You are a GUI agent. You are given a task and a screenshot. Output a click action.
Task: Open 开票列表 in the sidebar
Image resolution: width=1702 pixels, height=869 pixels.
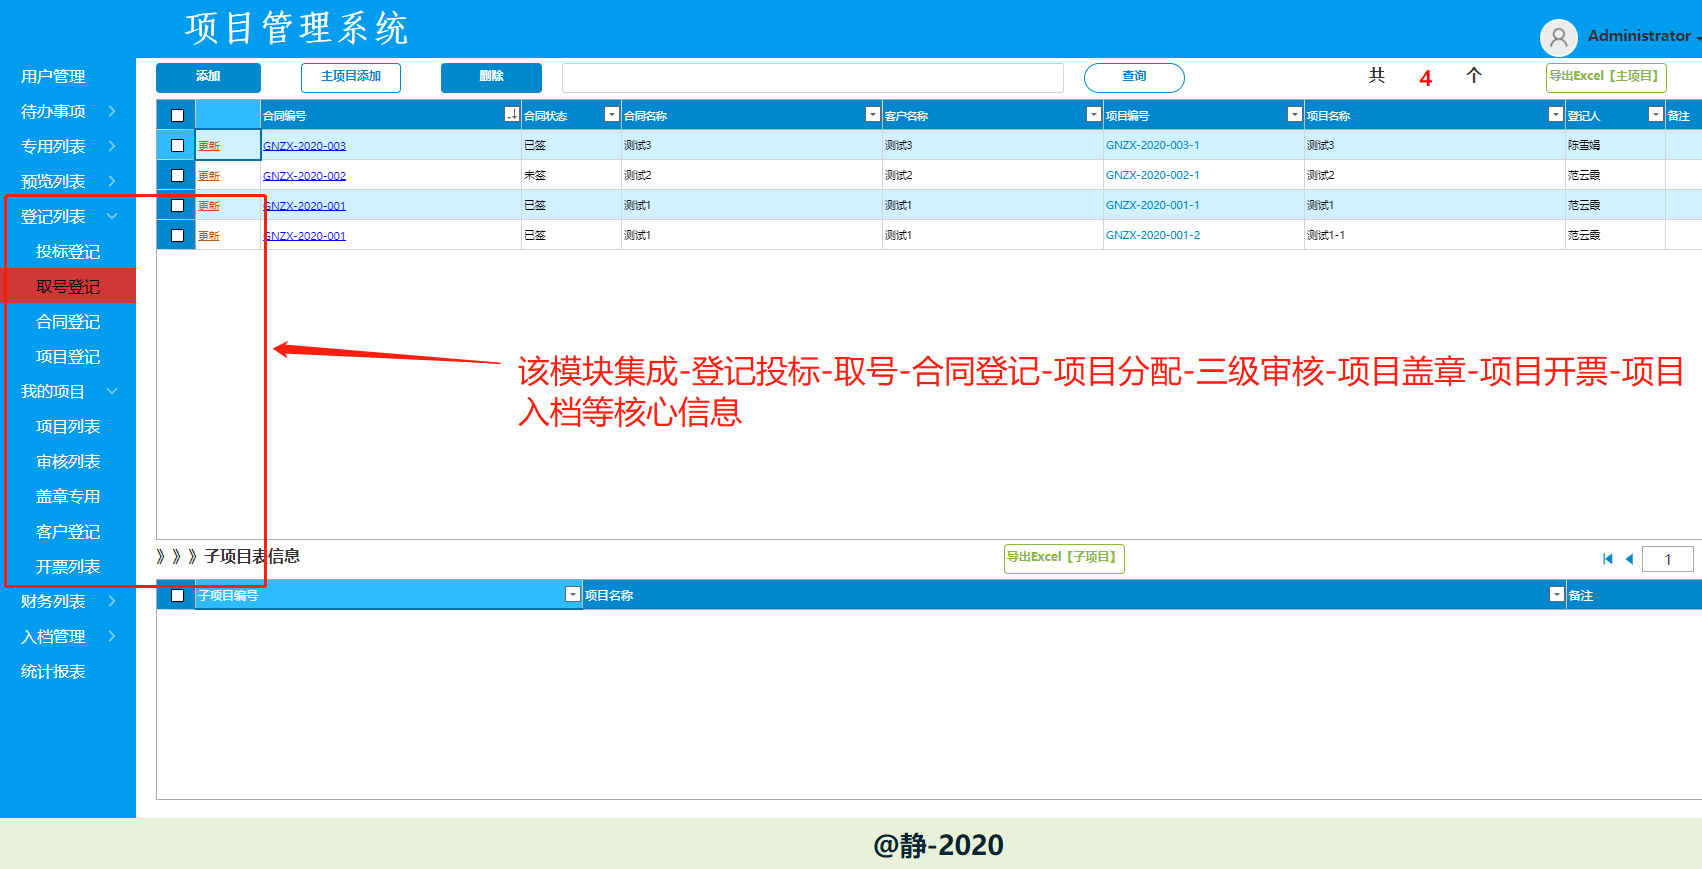point(68,566)
